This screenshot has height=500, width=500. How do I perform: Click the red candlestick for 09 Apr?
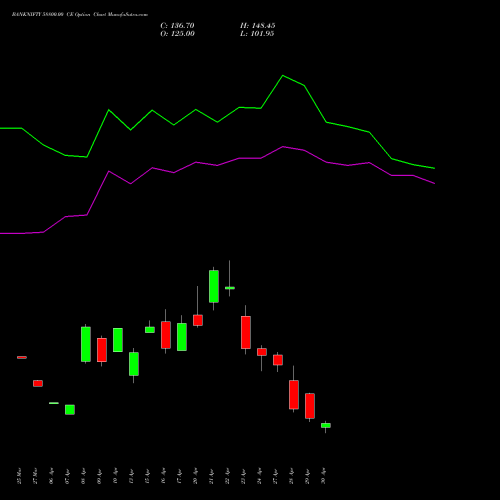point(102,350)
